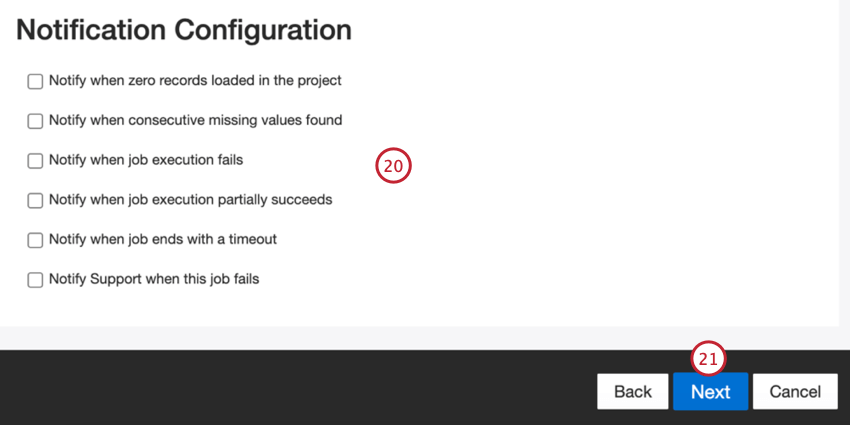
Task: Click the 'Notify when job execution partially succeeds' text
Action: [190, 199]
